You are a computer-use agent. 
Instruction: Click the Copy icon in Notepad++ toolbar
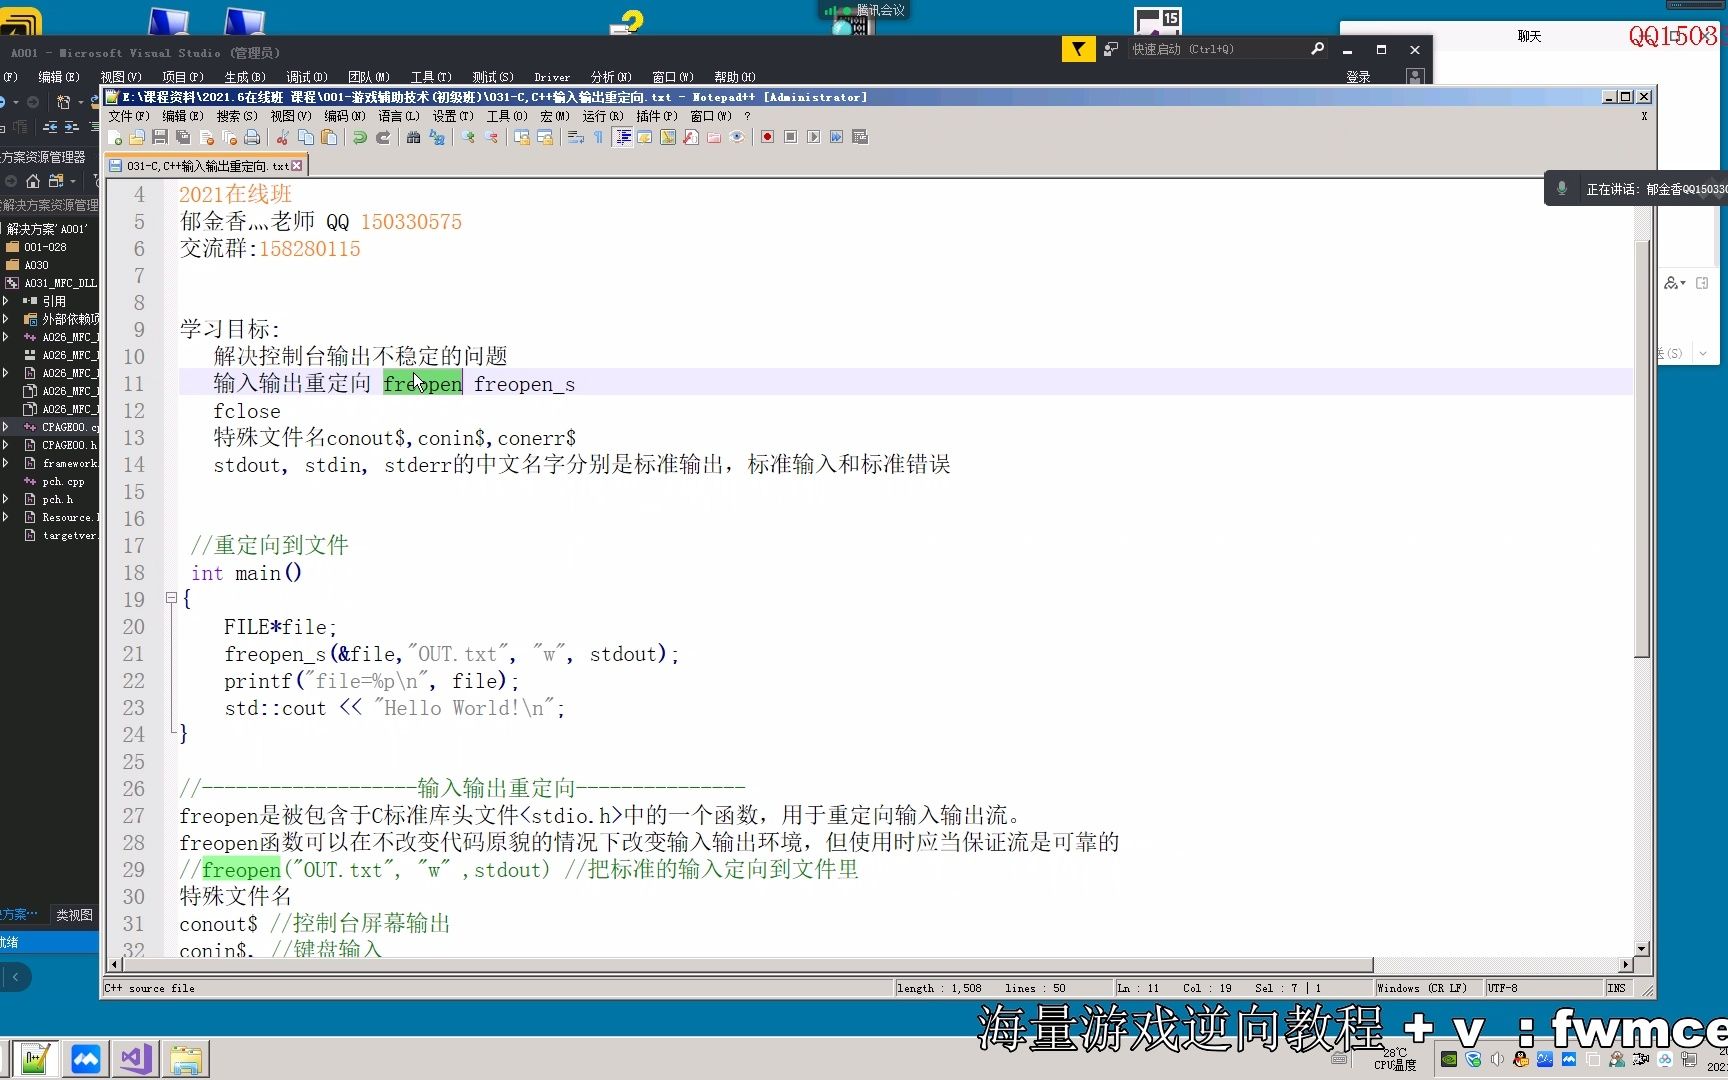(x=306, y=137)
